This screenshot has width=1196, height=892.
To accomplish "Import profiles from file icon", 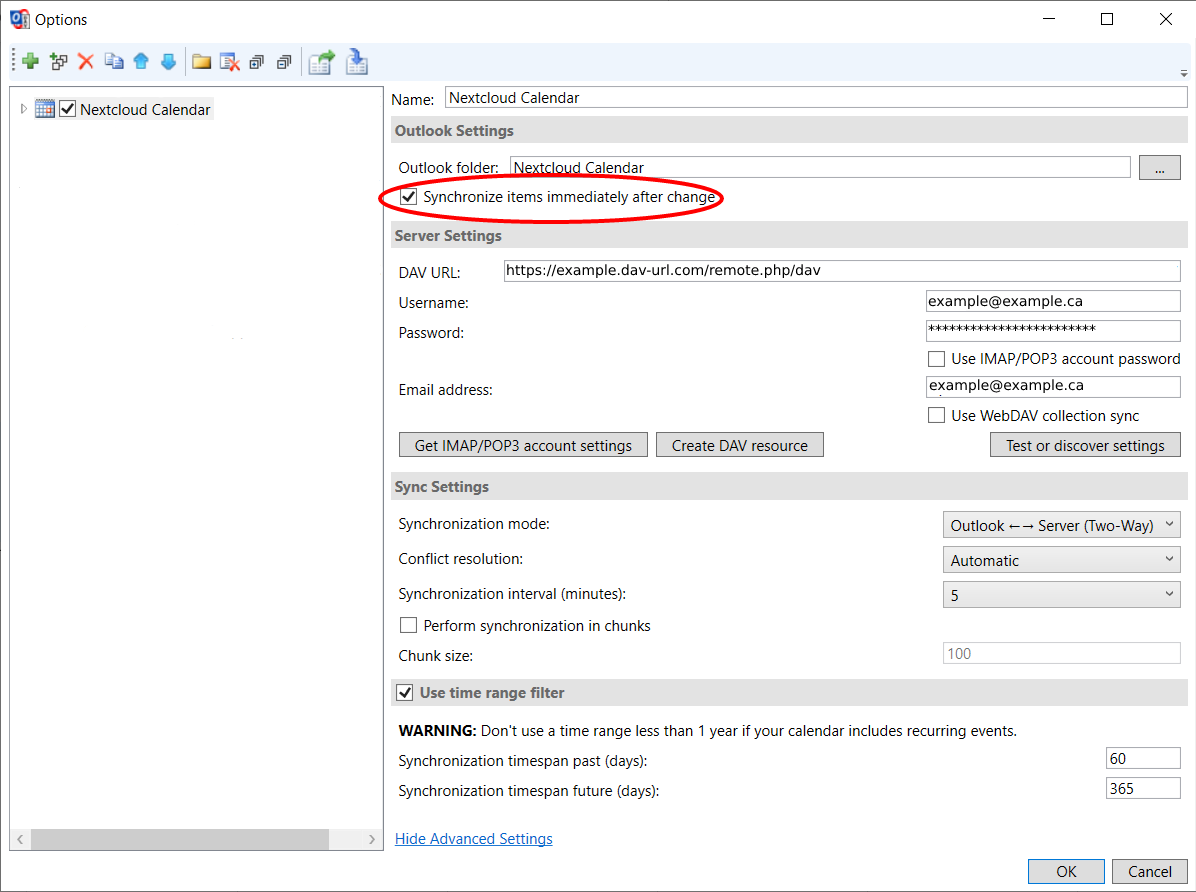I will (x=357, y=63).
